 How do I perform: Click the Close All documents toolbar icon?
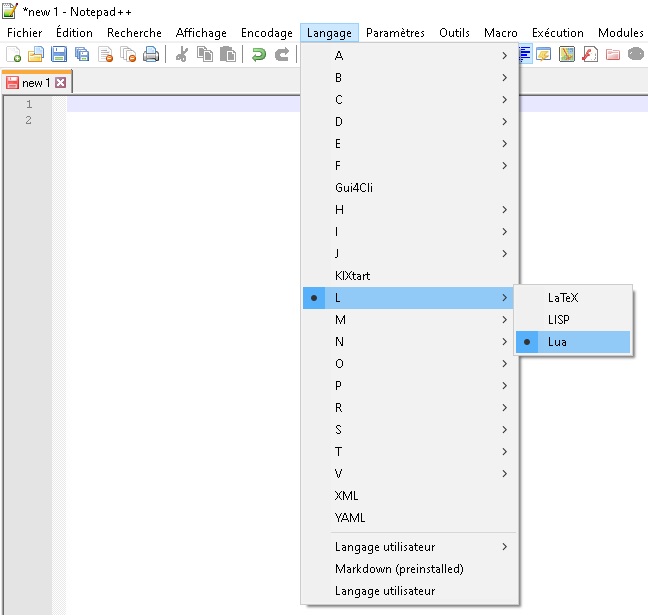click(x=129, y=54)
